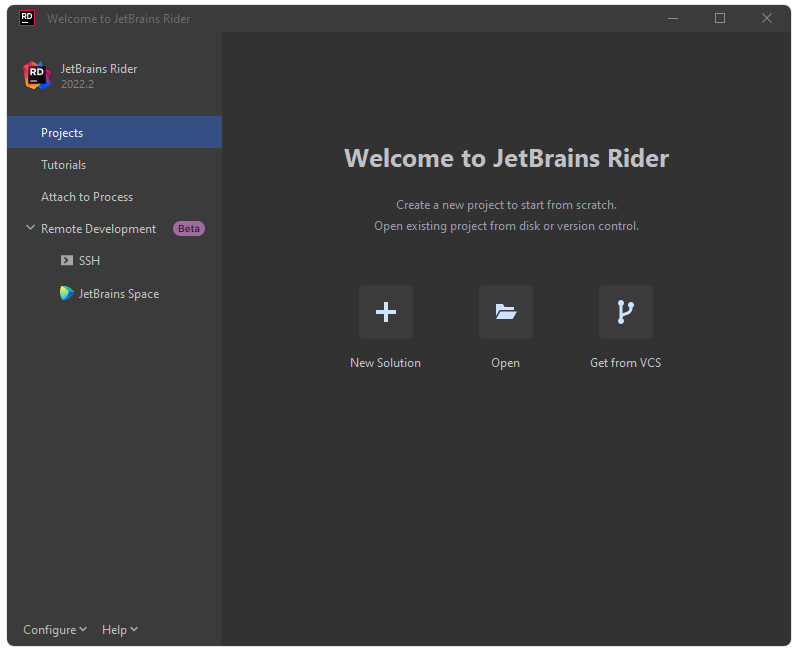The width and height of the screenshot is (796, 650).
Task: Select the Remote Development item
Action: point(98,229)
